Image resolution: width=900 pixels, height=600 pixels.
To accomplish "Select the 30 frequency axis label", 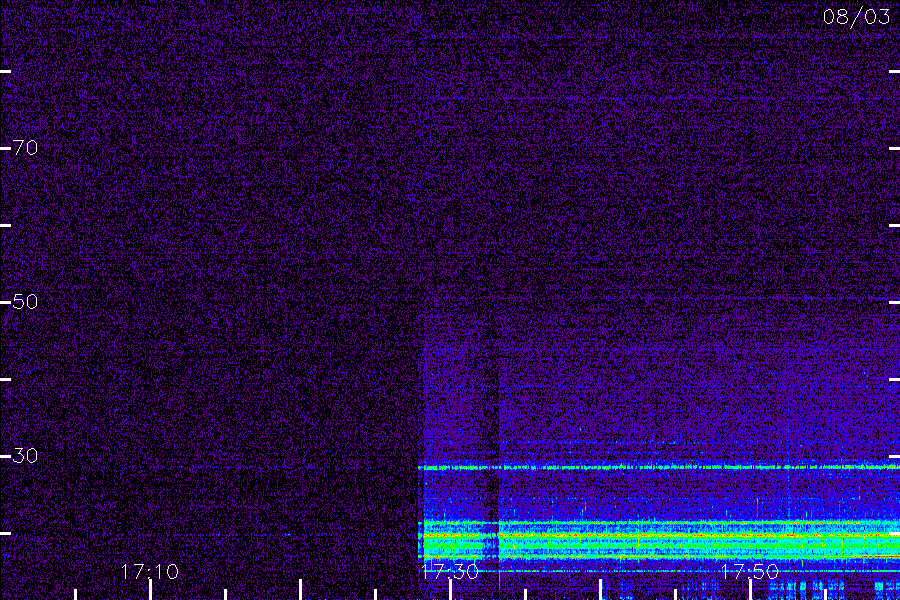I will [25, 455].
